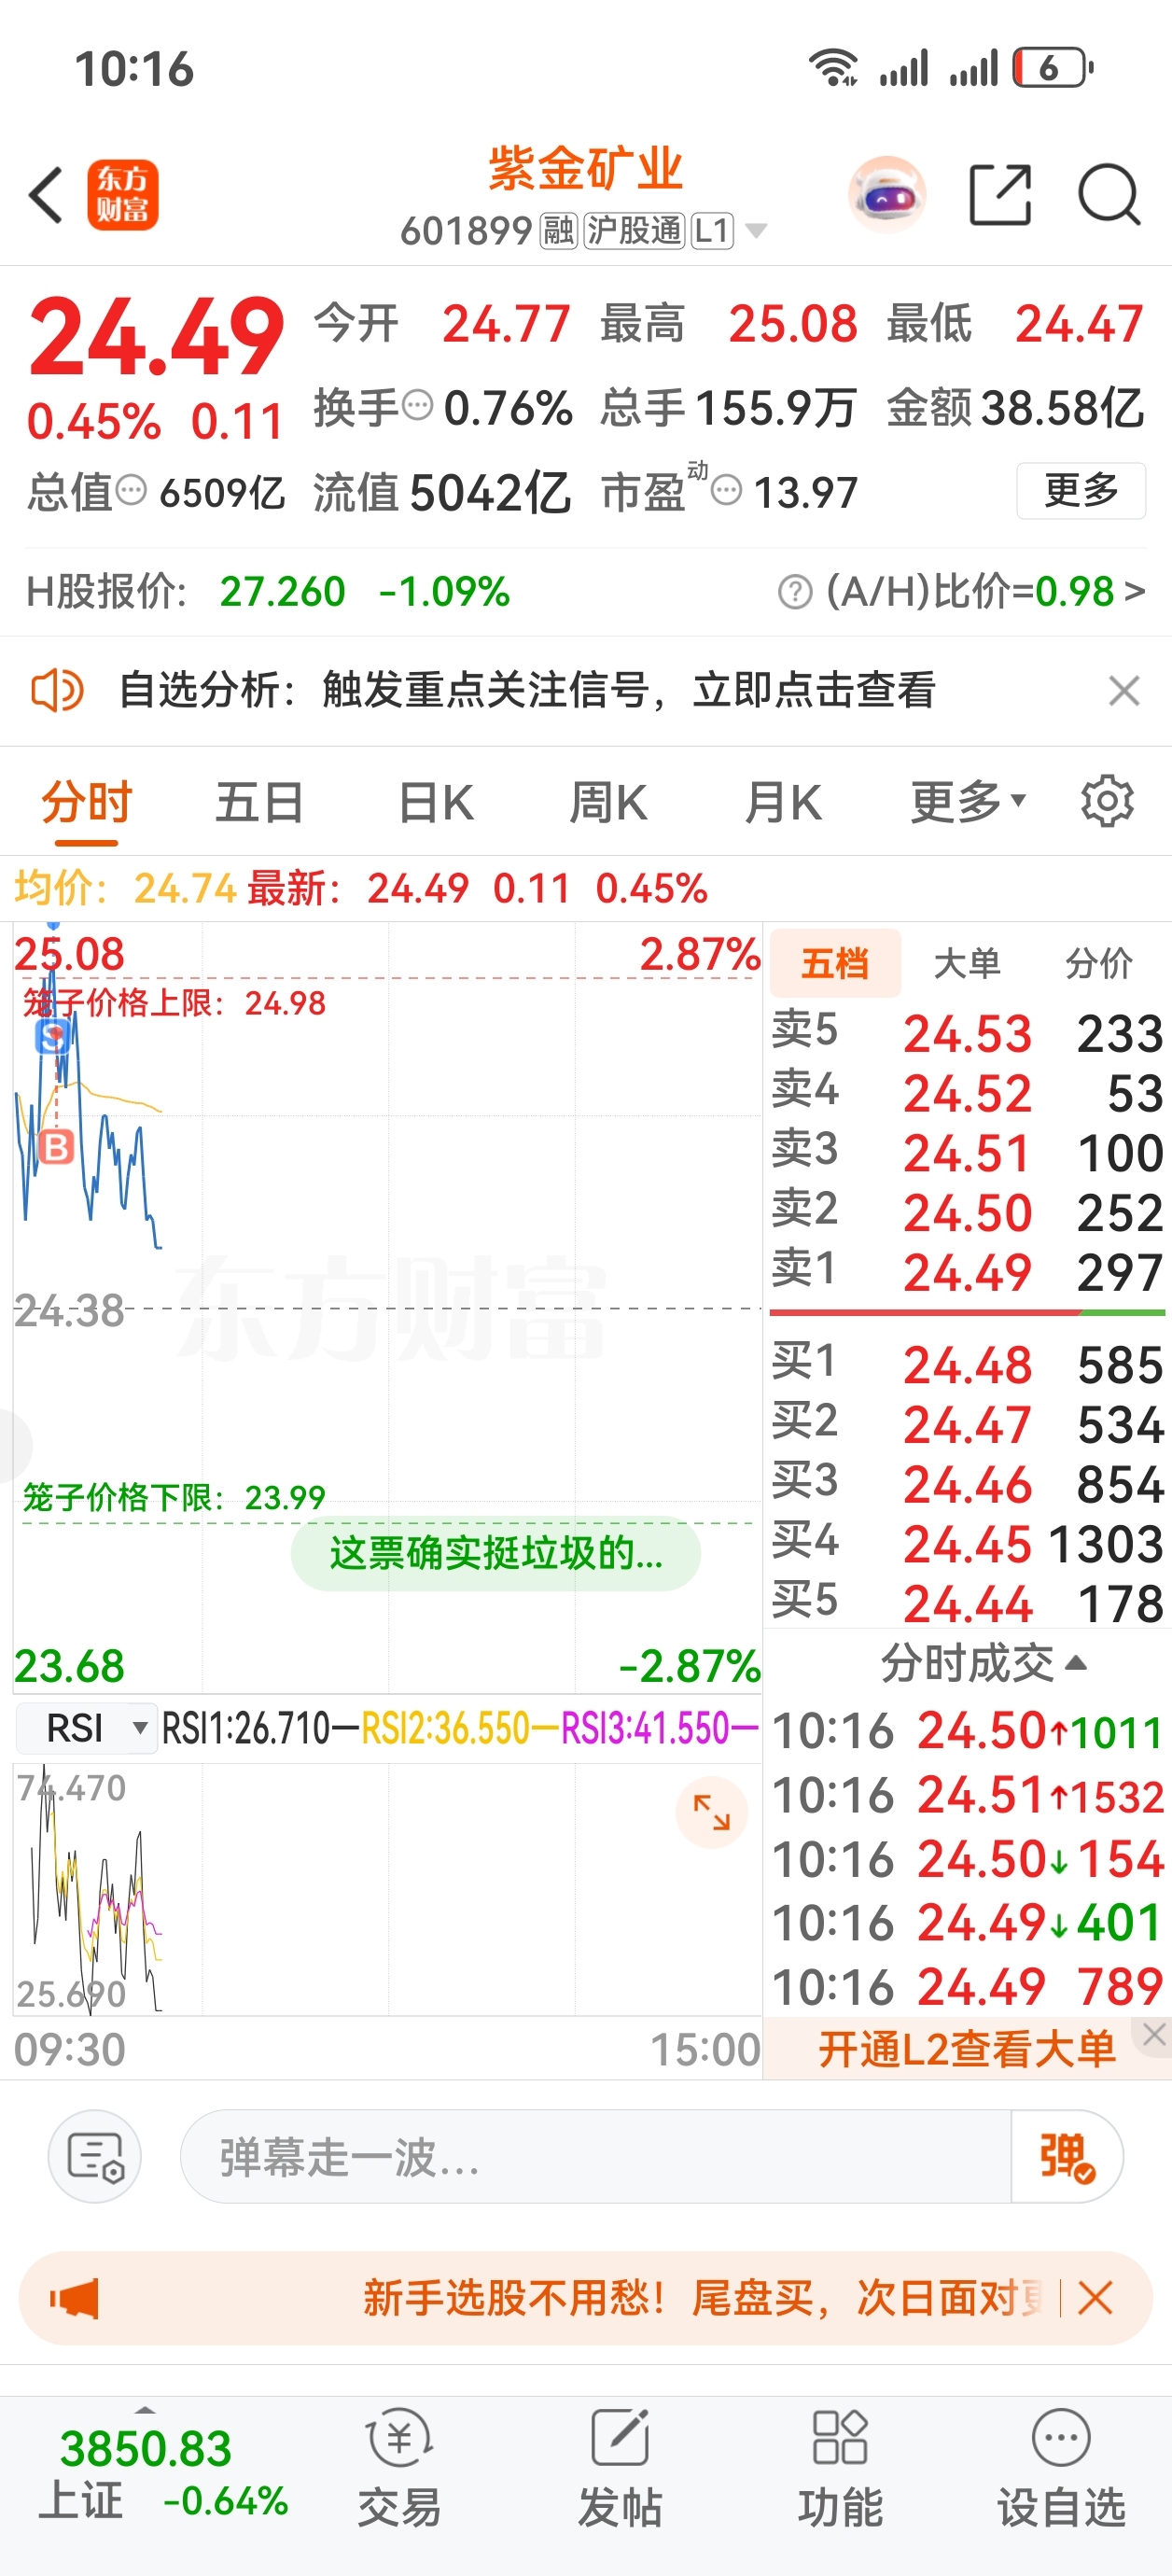Tap 买1 price 24.48
Viewport: 1172px width, 2576px height.
tap(967, 1365)
